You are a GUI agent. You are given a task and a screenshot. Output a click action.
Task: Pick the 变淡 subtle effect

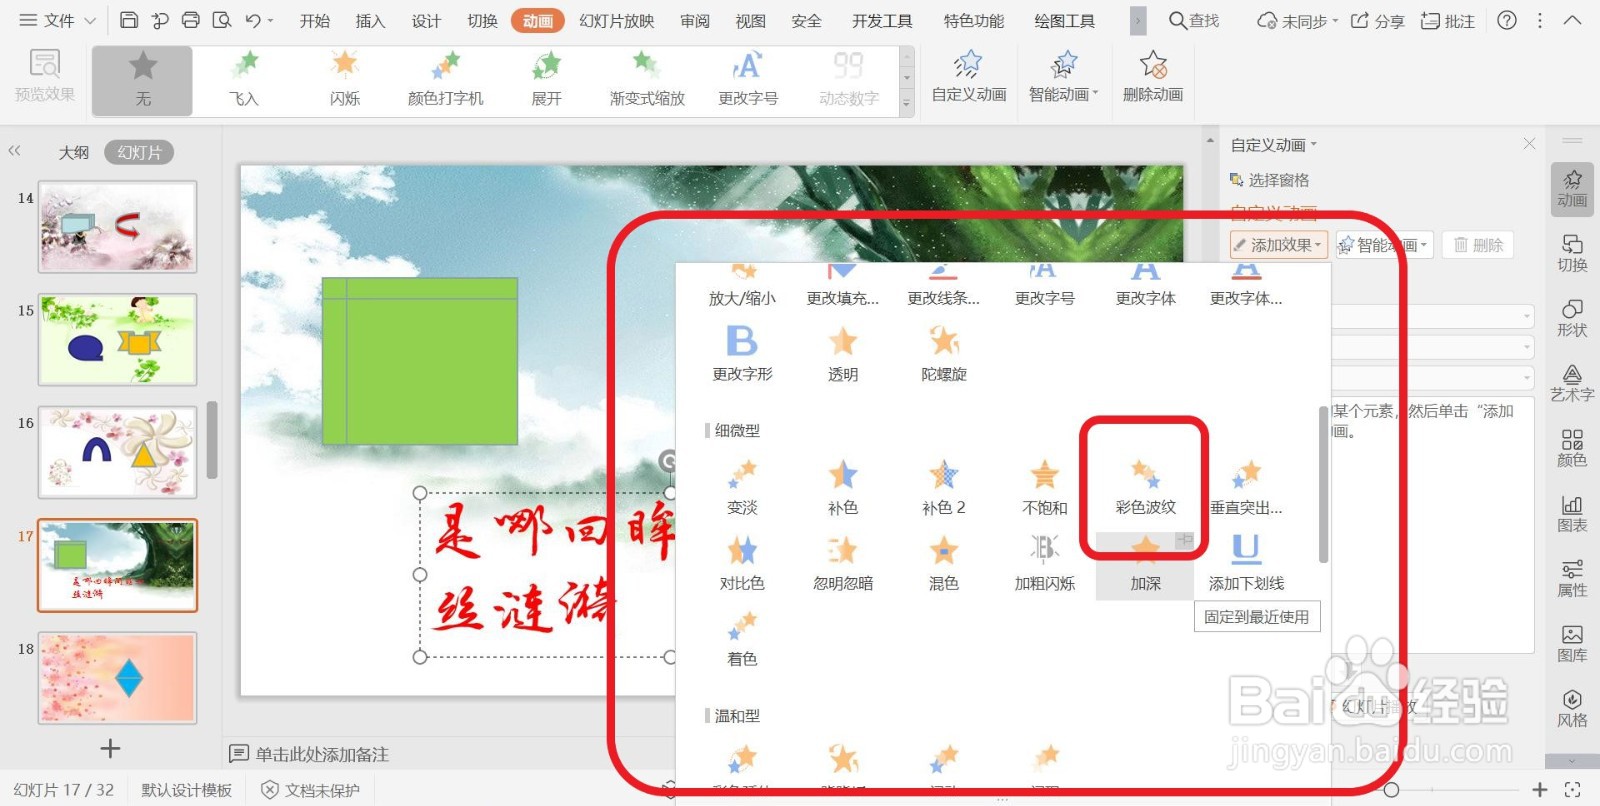click(742, 487)
